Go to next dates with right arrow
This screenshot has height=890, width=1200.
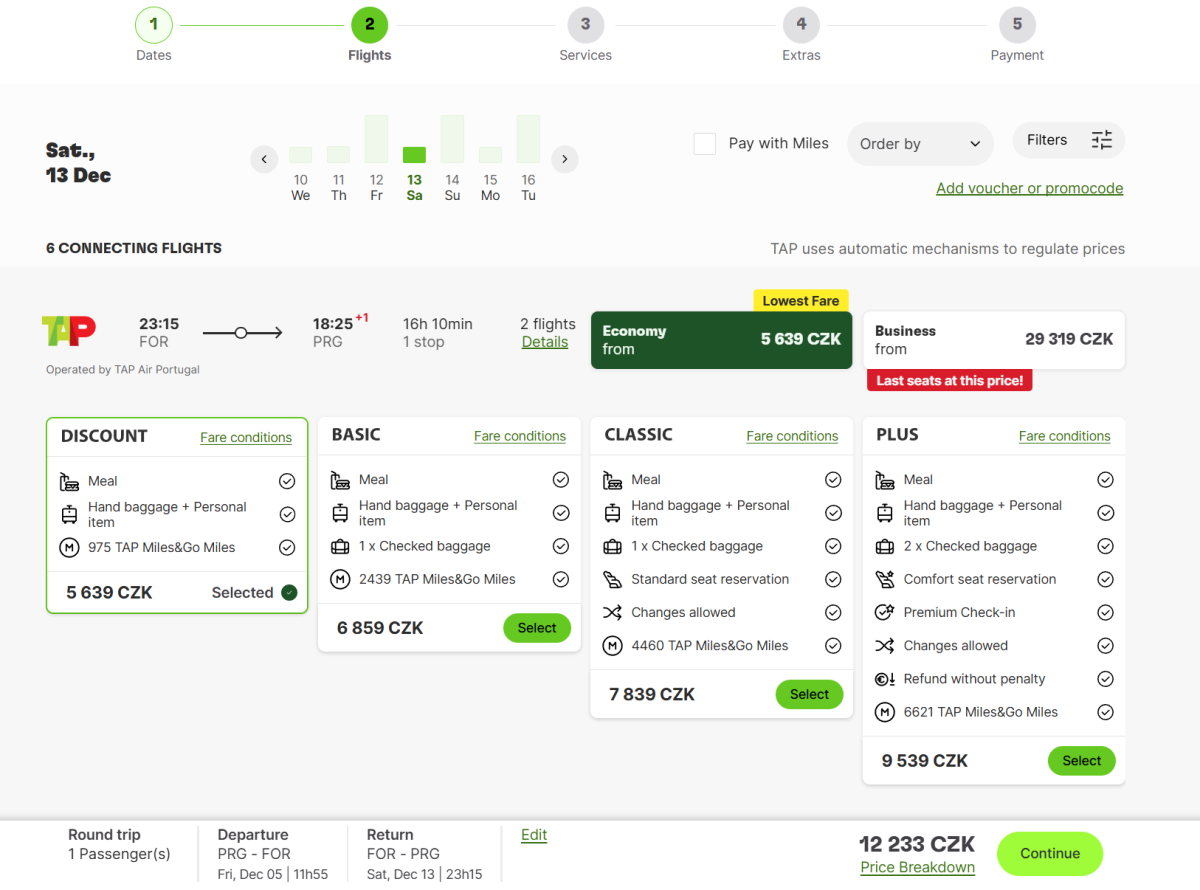pos(565,159)
